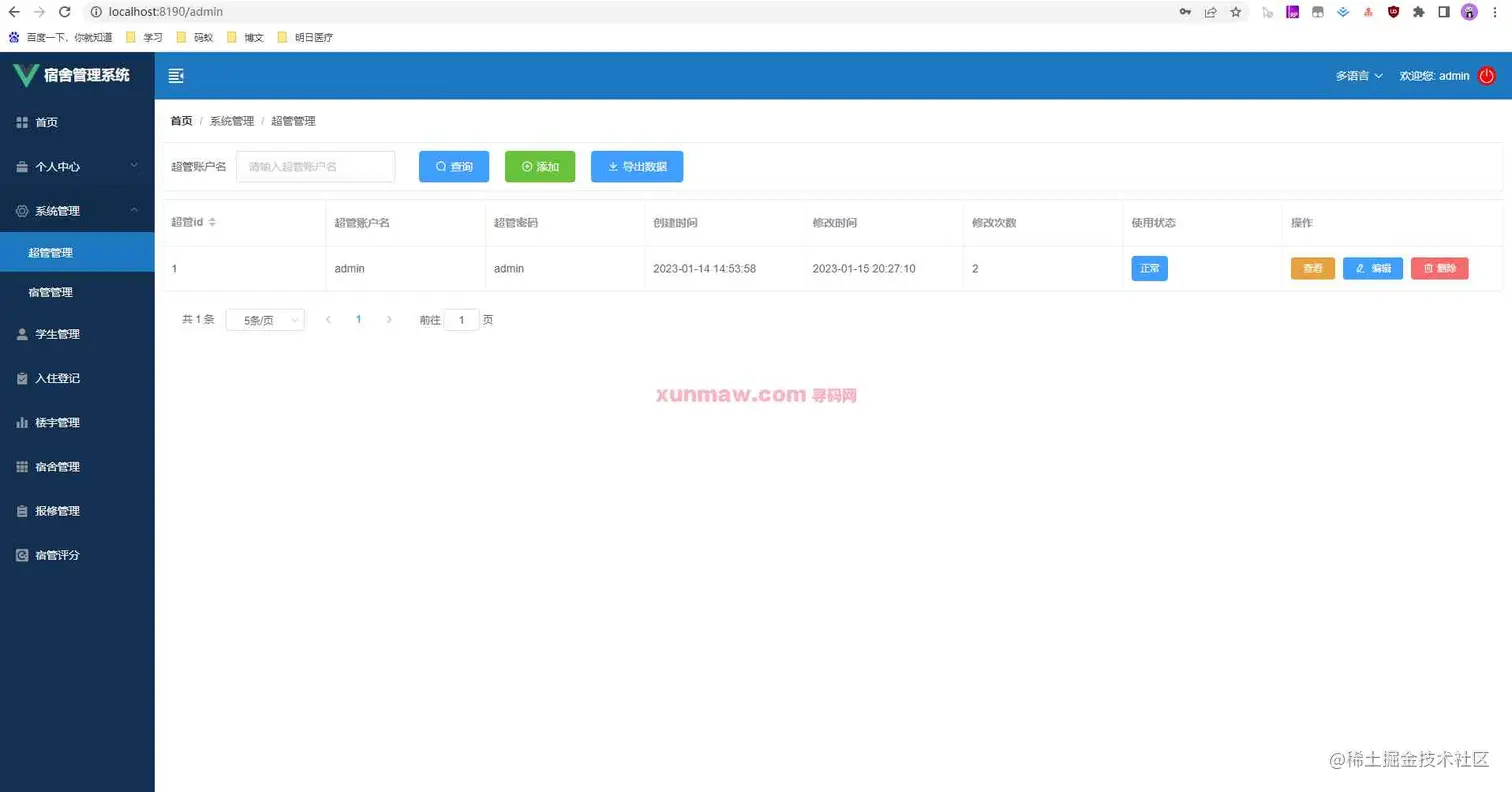Sort the table by the 超管id arrows
The height and width of the screenshot is (792, 1512).
point(212,222)
